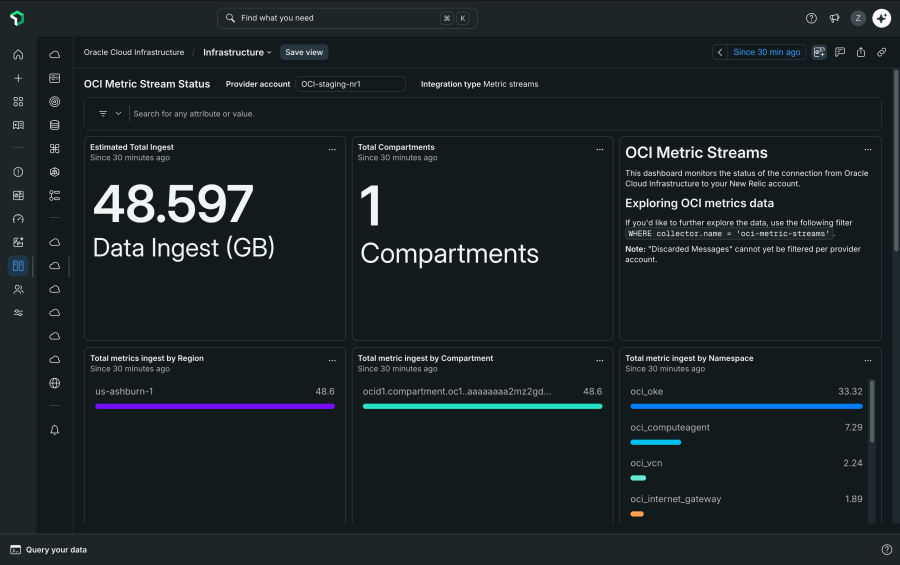This screenshot has height=565, width=900.
Task: Open the command-symbol icon in secondary sidebar
Action: click(x=55, y=149)
